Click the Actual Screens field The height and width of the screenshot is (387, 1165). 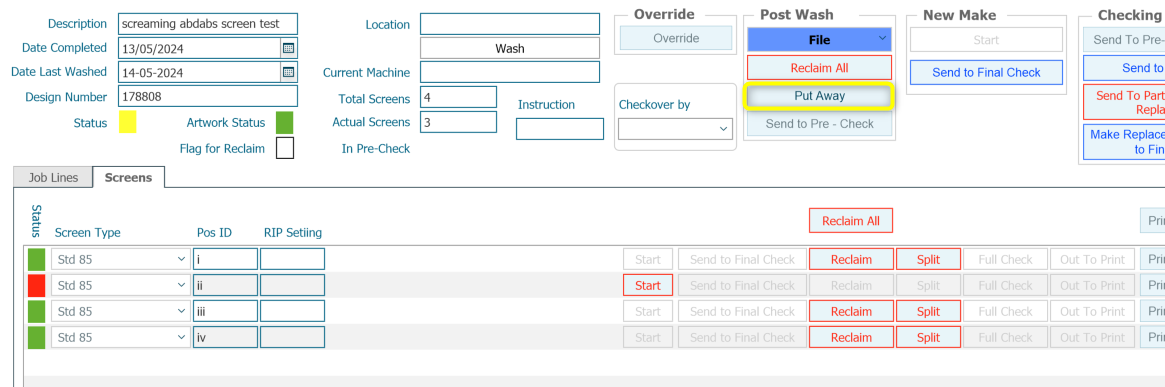click(458, 122)
